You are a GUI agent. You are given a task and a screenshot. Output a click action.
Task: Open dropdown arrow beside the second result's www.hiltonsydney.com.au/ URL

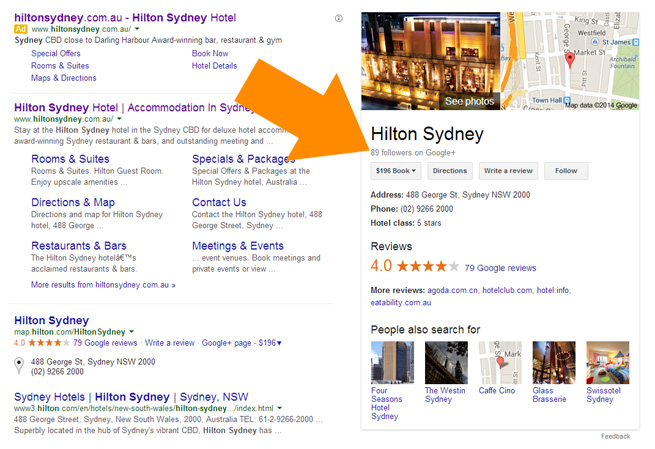119,119
